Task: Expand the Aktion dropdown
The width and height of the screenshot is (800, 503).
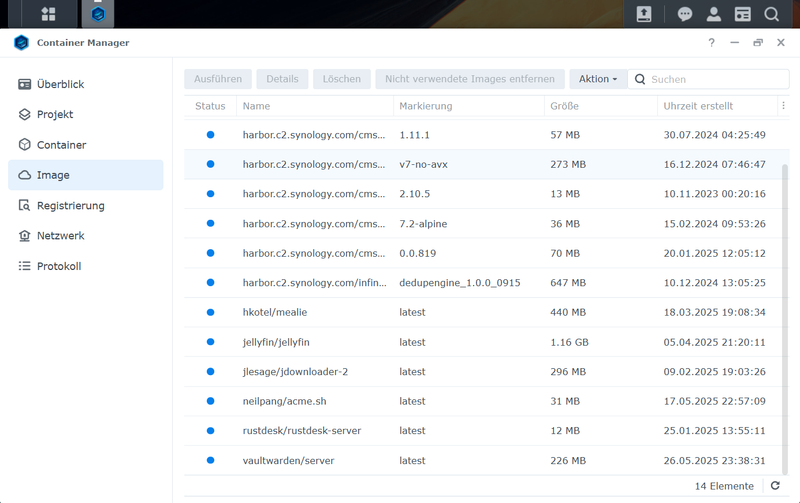Action: (x=598, y=79)
